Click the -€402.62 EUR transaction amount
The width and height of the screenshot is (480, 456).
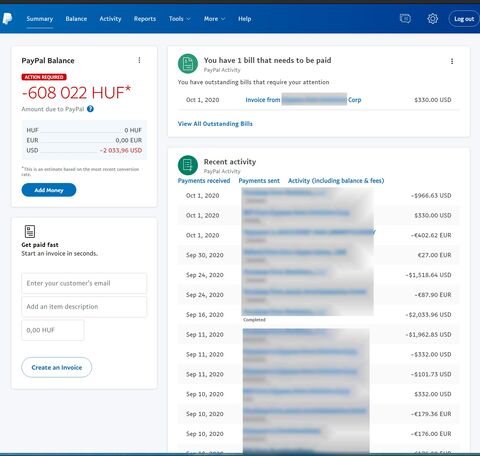click(431, 235)
